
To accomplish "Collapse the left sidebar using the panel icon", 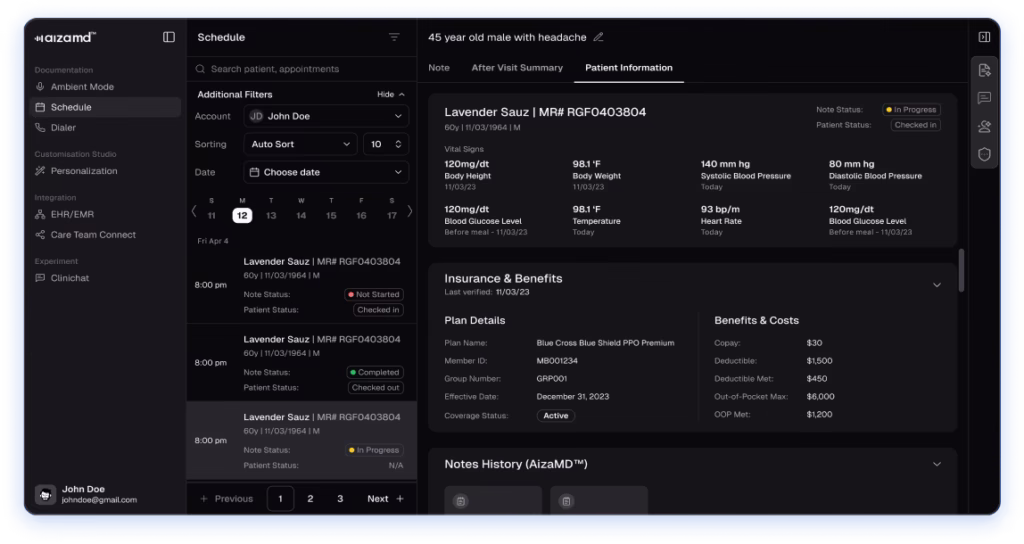I will tap(169, 37).
